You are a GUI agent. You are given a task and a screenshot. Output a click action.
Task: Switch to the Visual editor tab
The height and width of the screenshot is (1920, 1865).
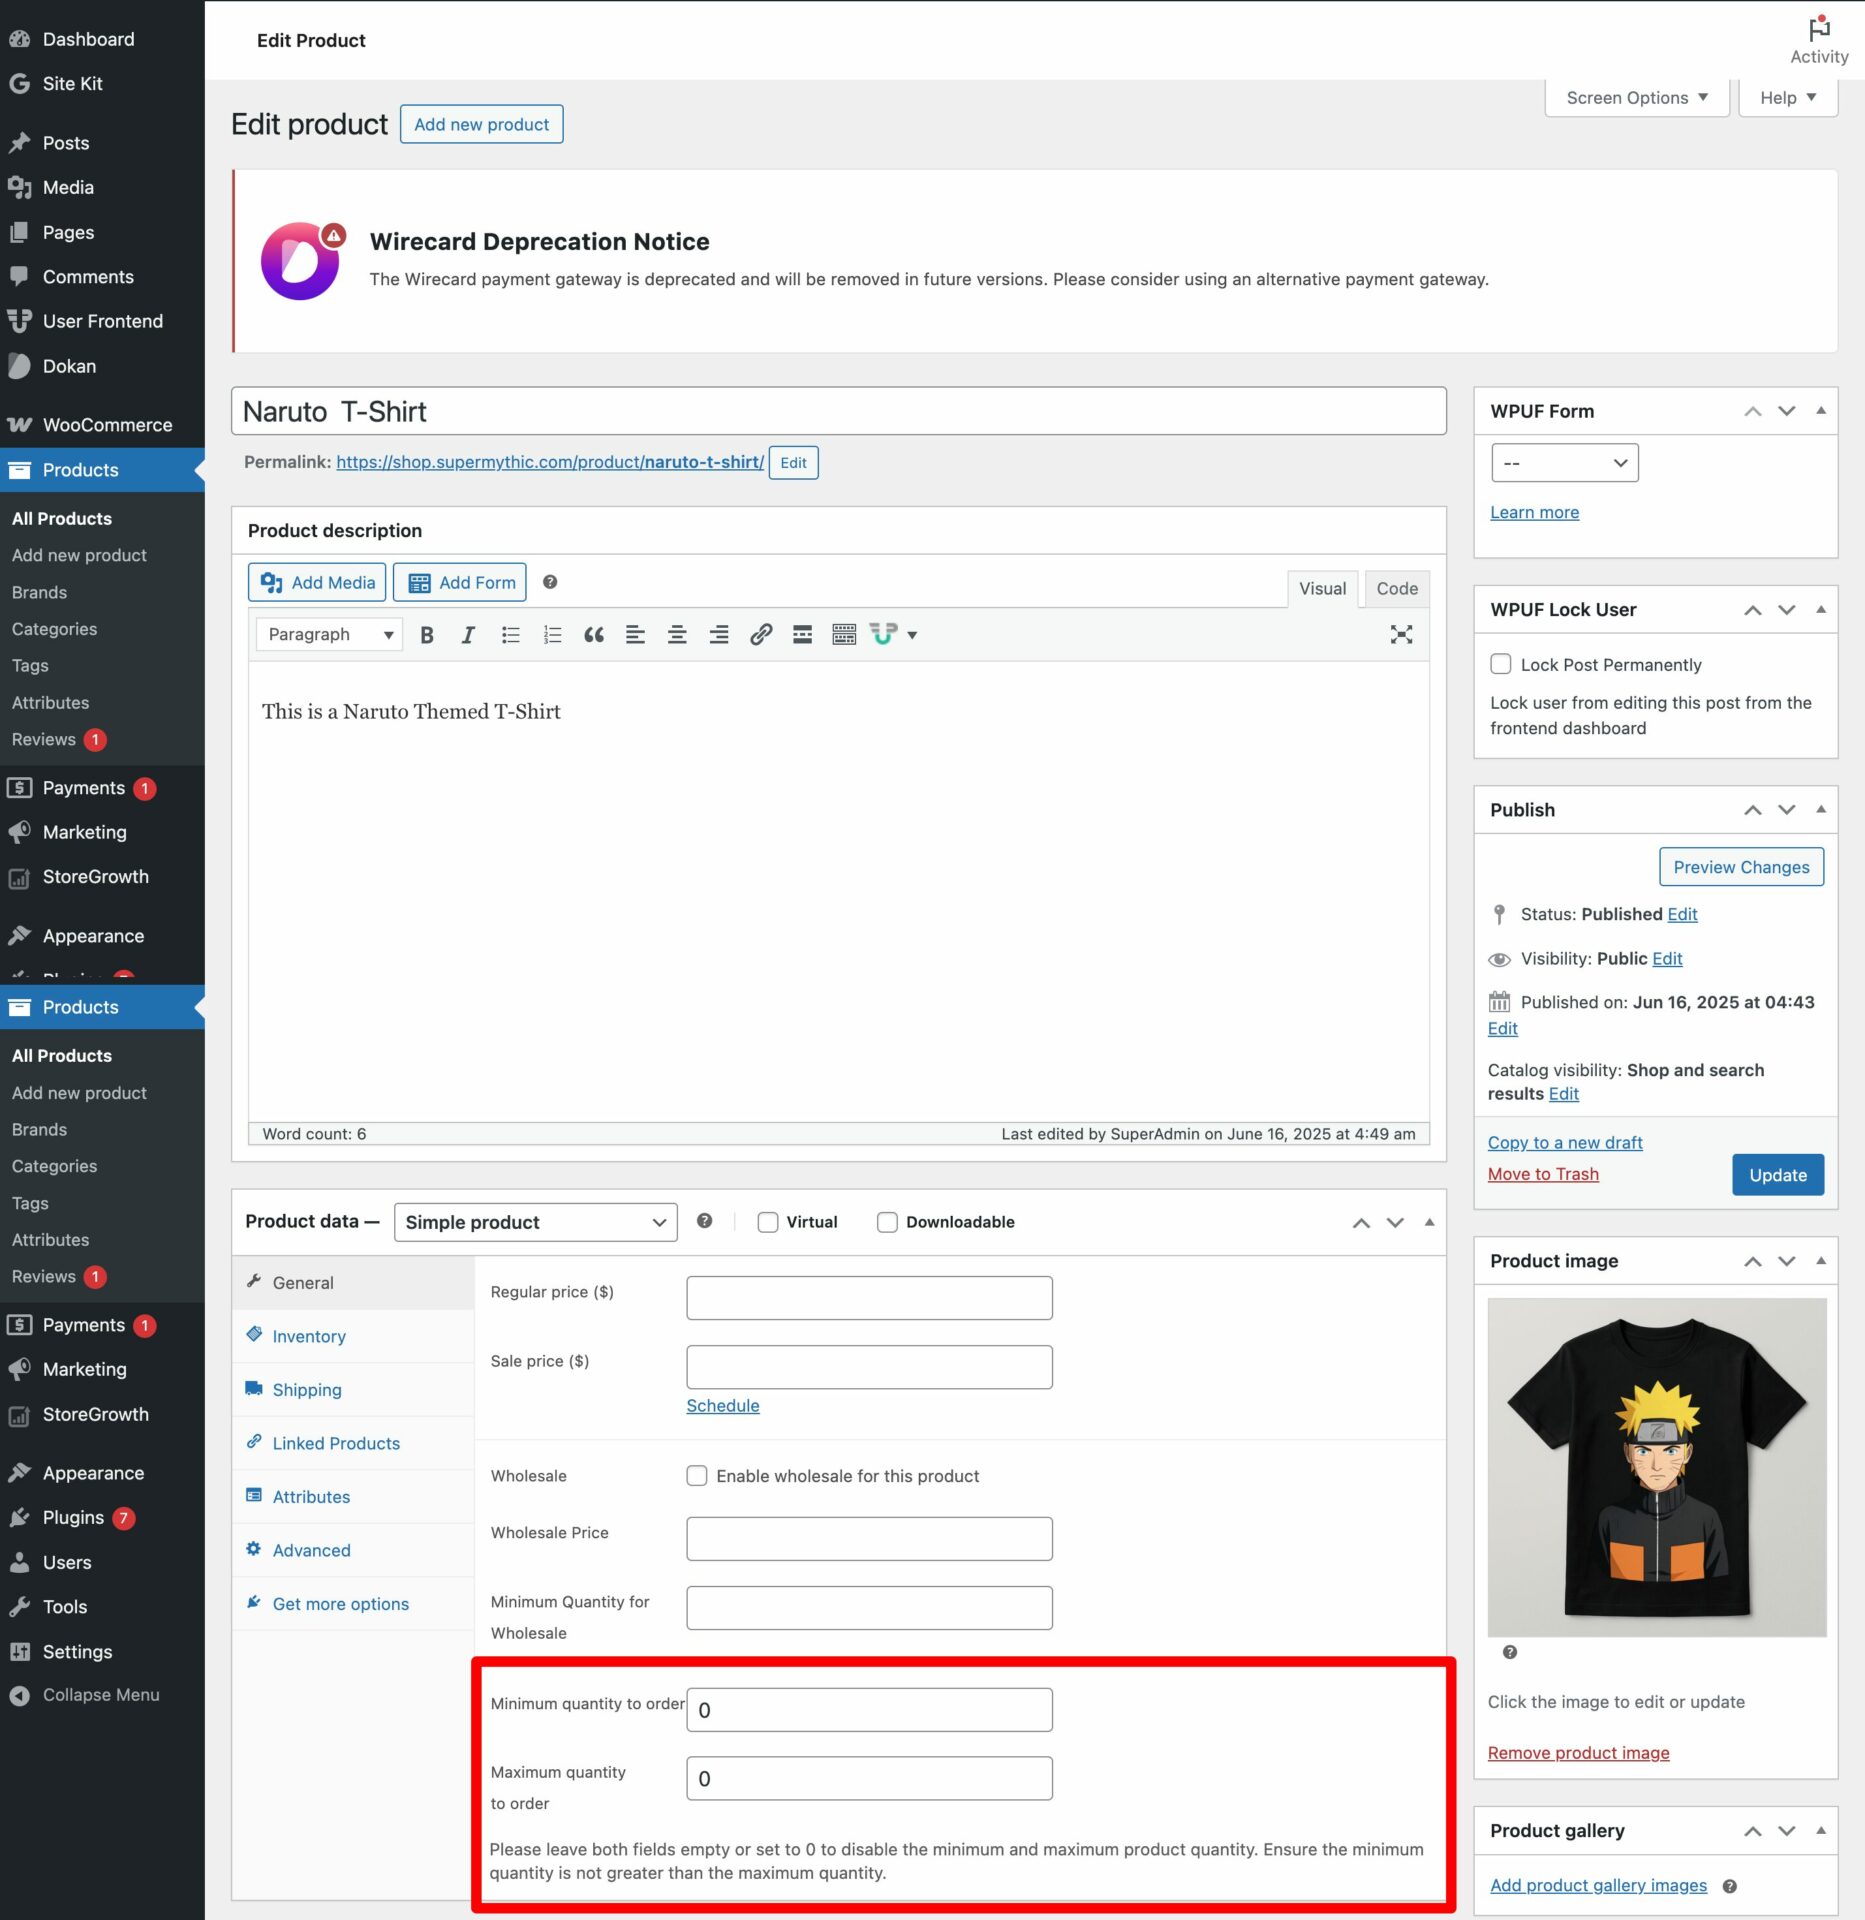tap(1322, 589)
